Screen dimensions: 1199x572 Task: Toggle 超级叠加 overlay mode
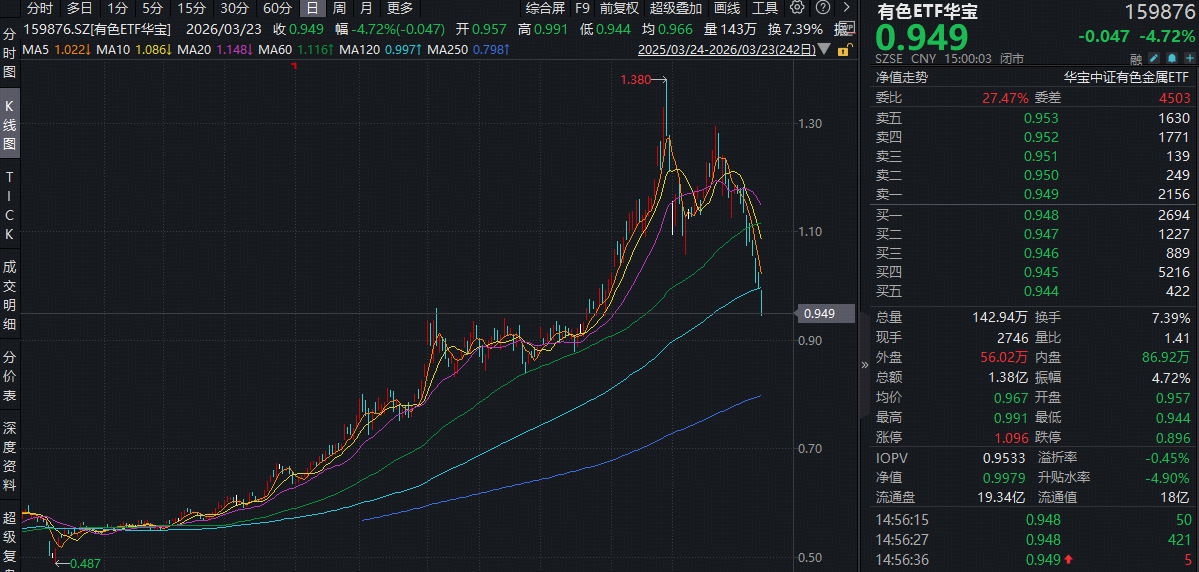(676, 8)
